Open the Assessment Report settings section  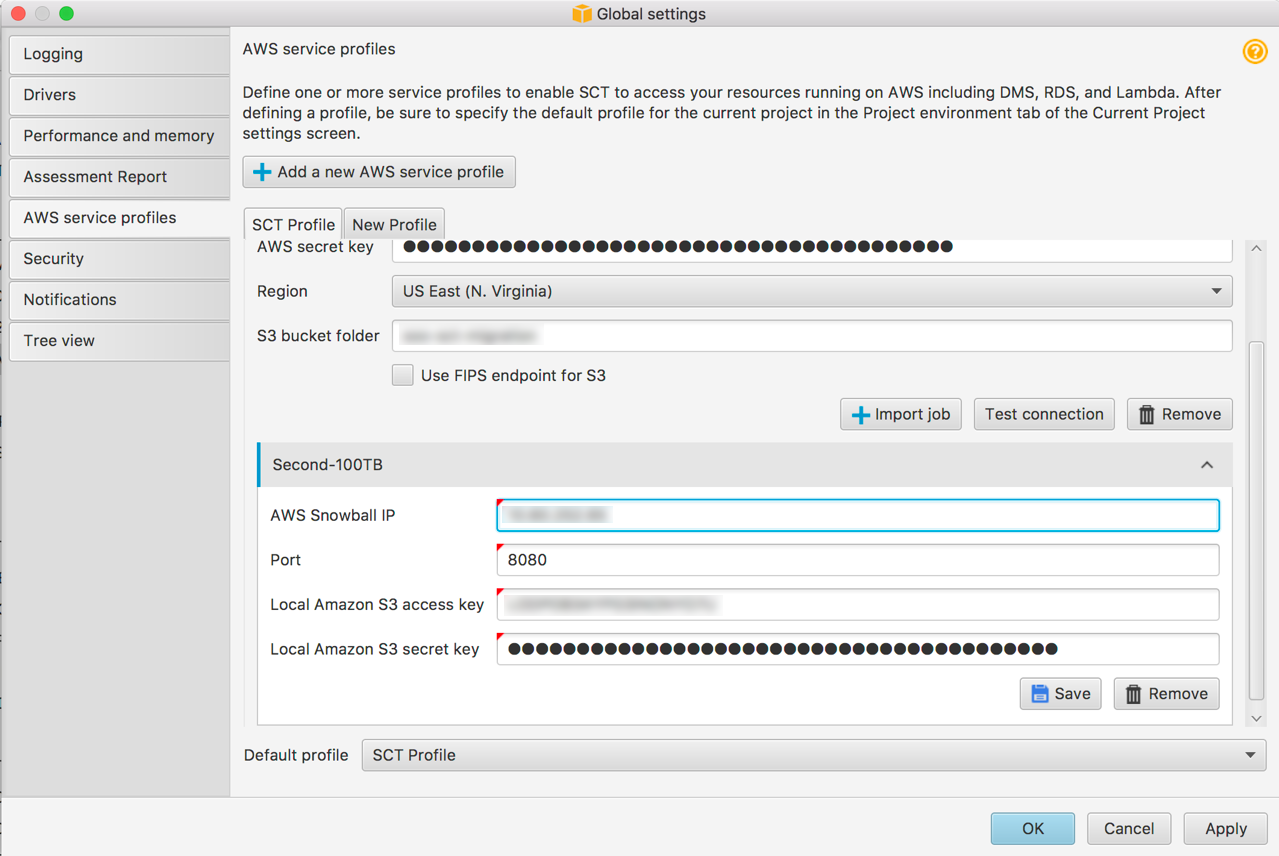[x=97, y=177]
